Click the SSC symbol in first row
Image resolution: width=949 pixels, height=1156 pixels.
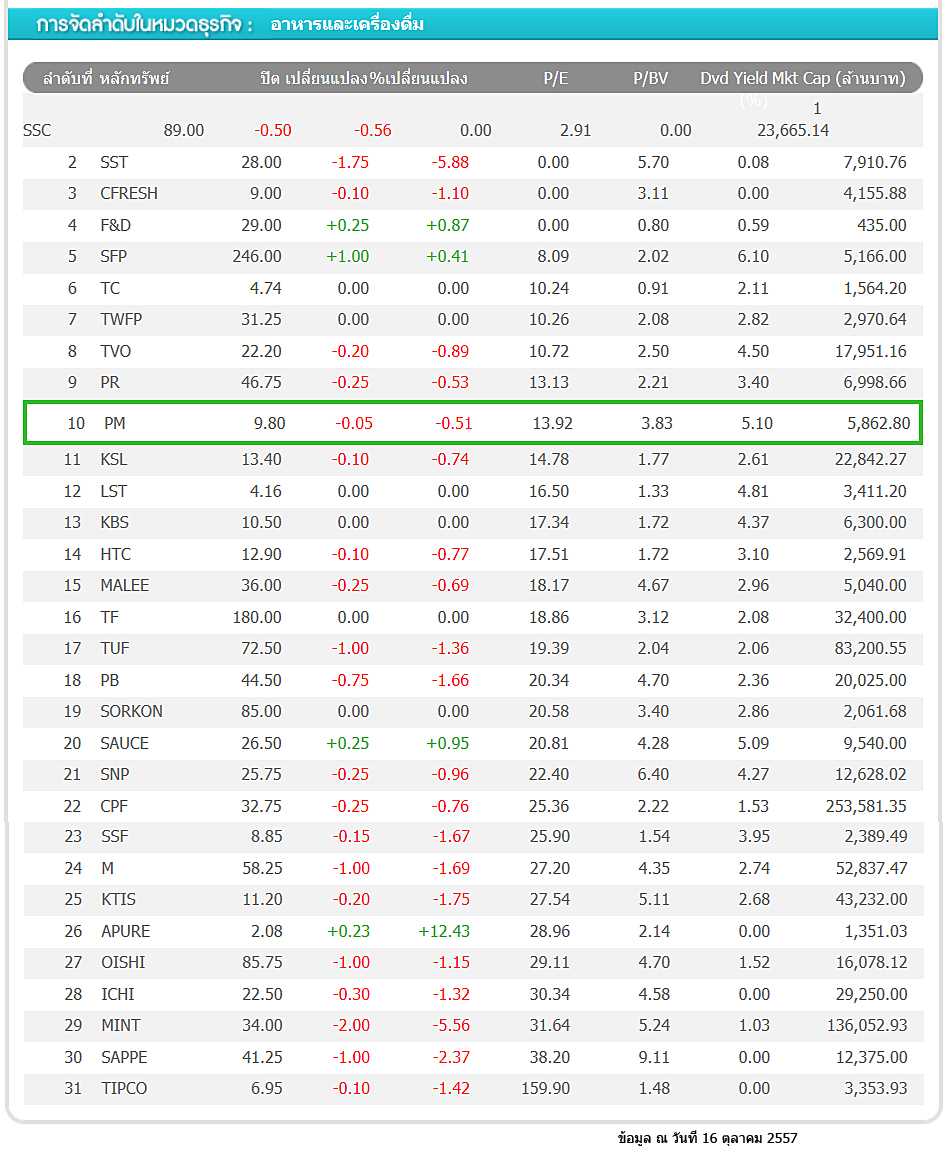tap(37, 130)
